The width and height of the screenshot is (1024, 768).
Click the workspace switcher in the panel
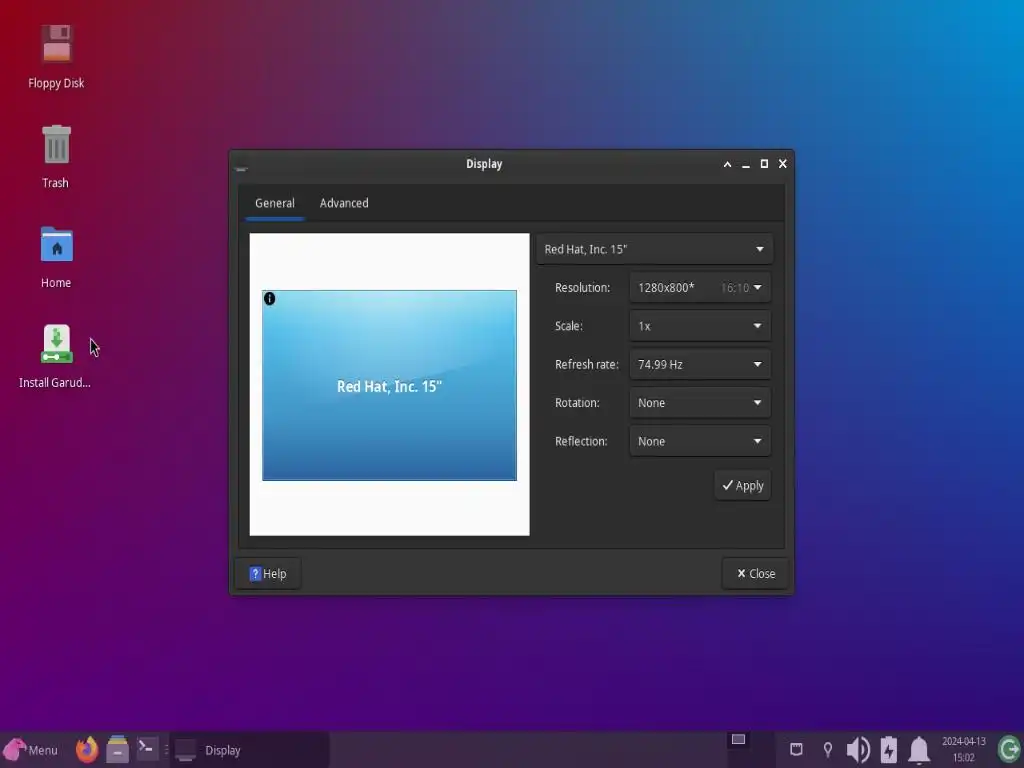739,739
